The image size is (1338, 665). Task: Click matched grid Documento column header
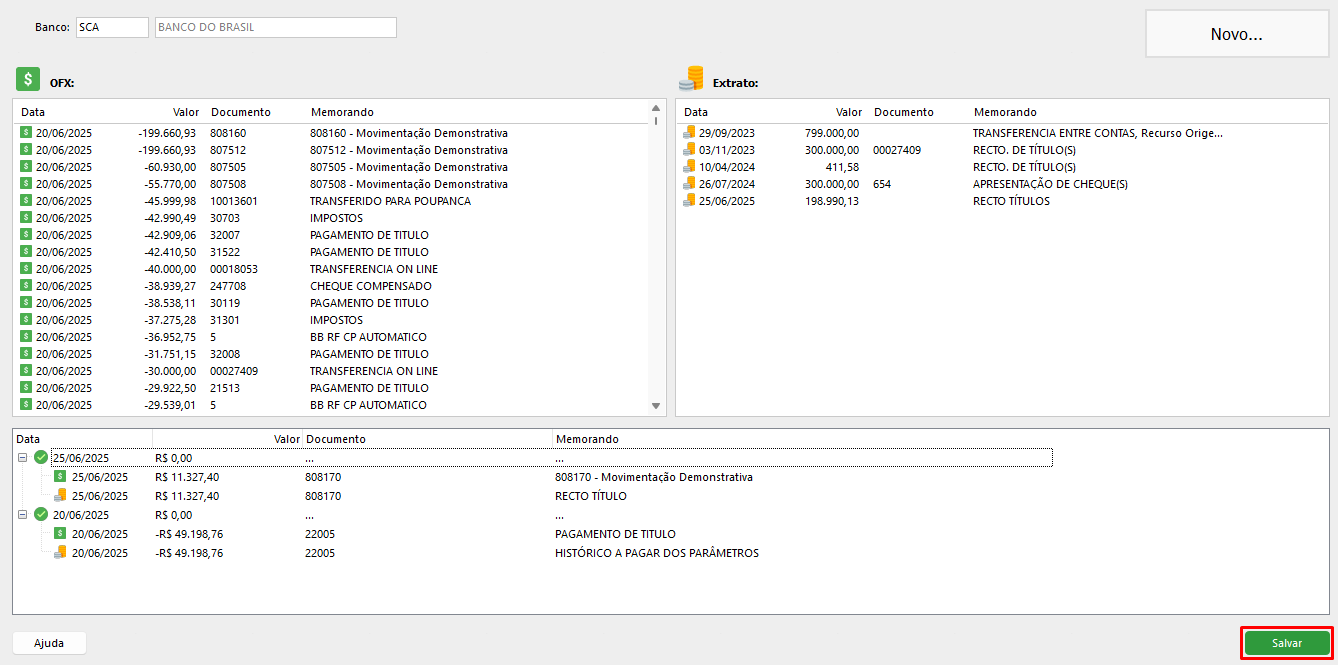(336, 439)
